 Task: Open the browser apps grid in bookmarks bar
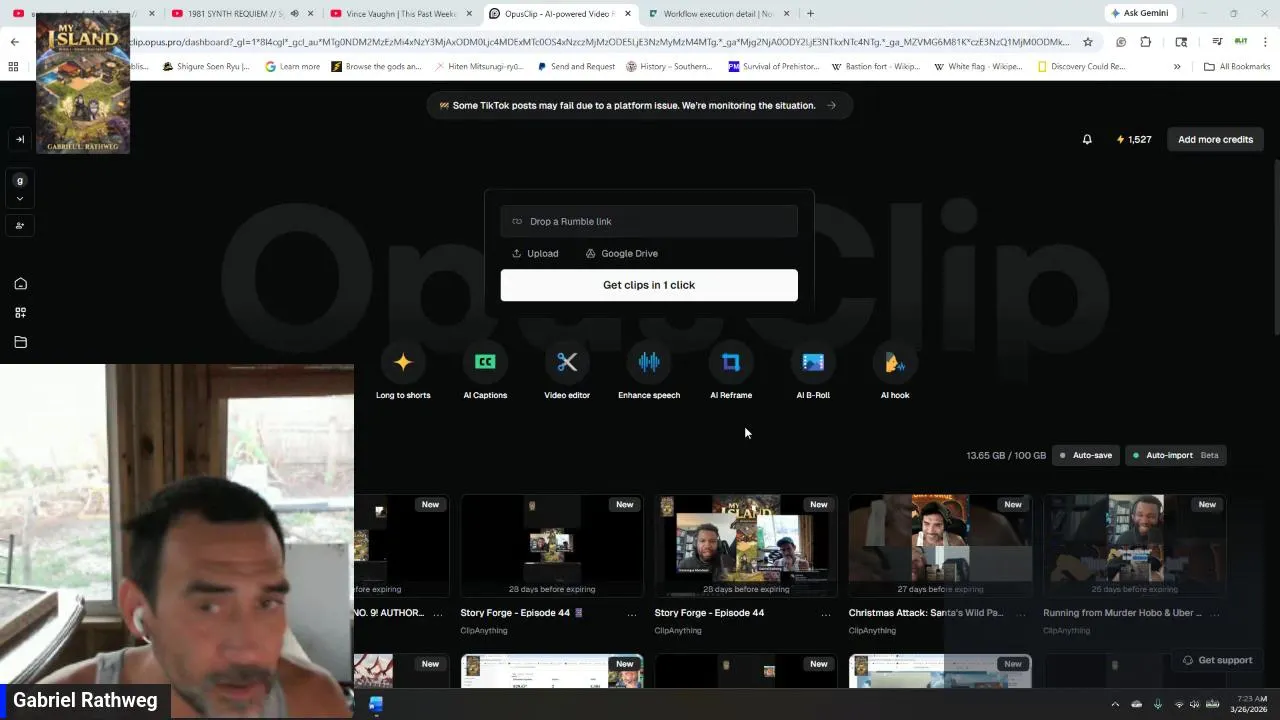click(13, 67)
